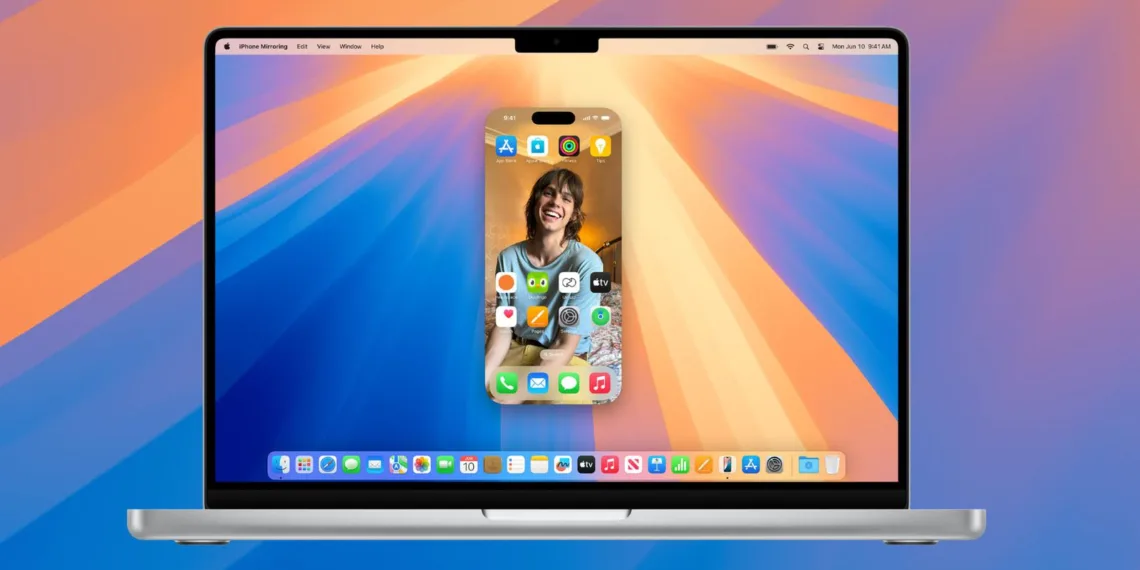Open Spotlight search in menu bar
1140x570 pixels.
(806, 47)
